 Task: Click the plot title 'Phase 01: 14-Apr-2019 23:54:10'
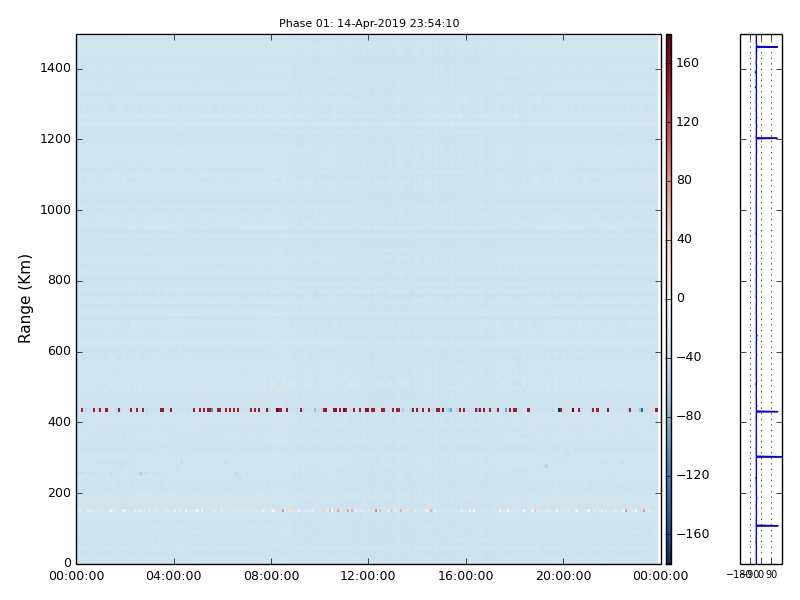369,23
